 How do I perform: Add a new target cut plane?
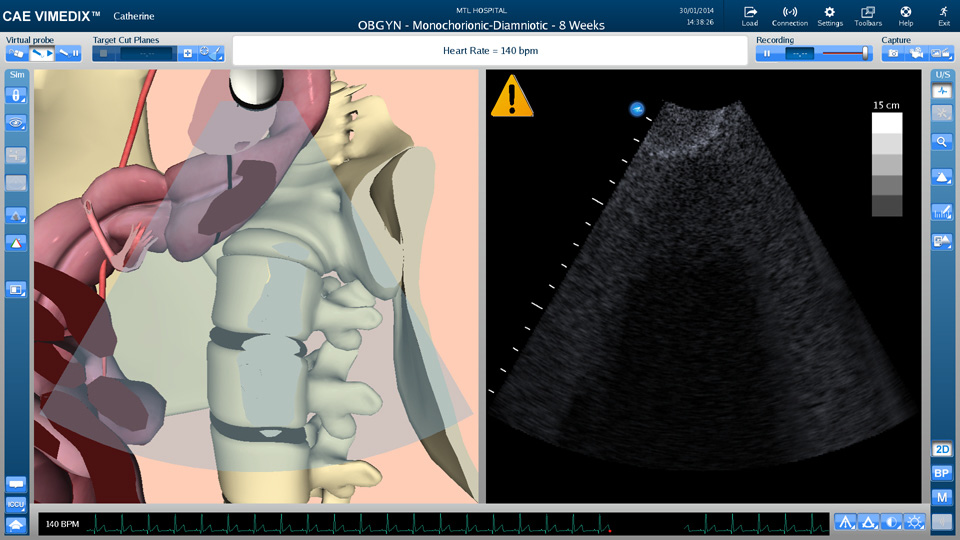pos(187,54)
